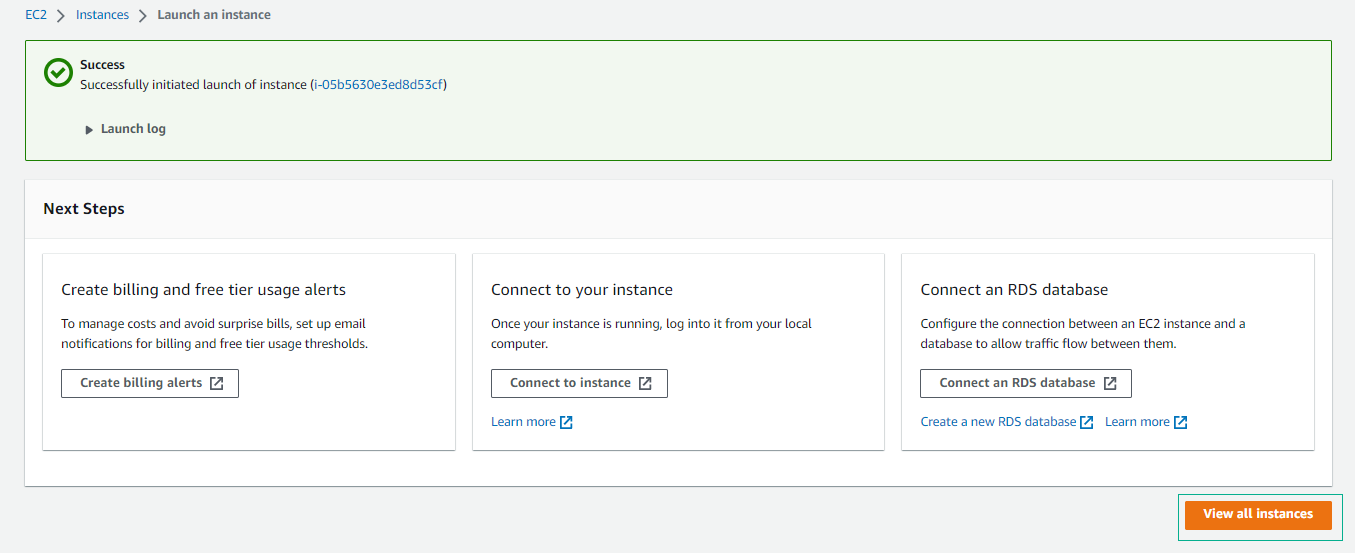1355x553 pixels.
Task: Click the green success checkmark icon
Action: [58, 72]
